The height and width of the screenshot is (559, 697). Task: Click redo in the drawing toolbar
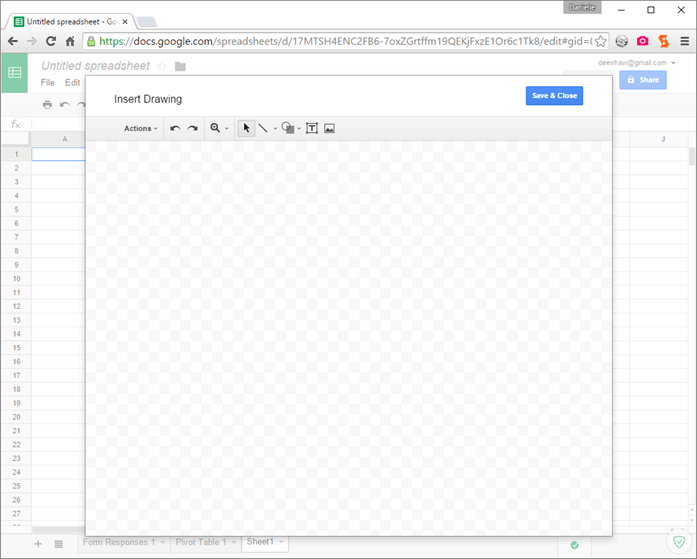tap(192, 128)
